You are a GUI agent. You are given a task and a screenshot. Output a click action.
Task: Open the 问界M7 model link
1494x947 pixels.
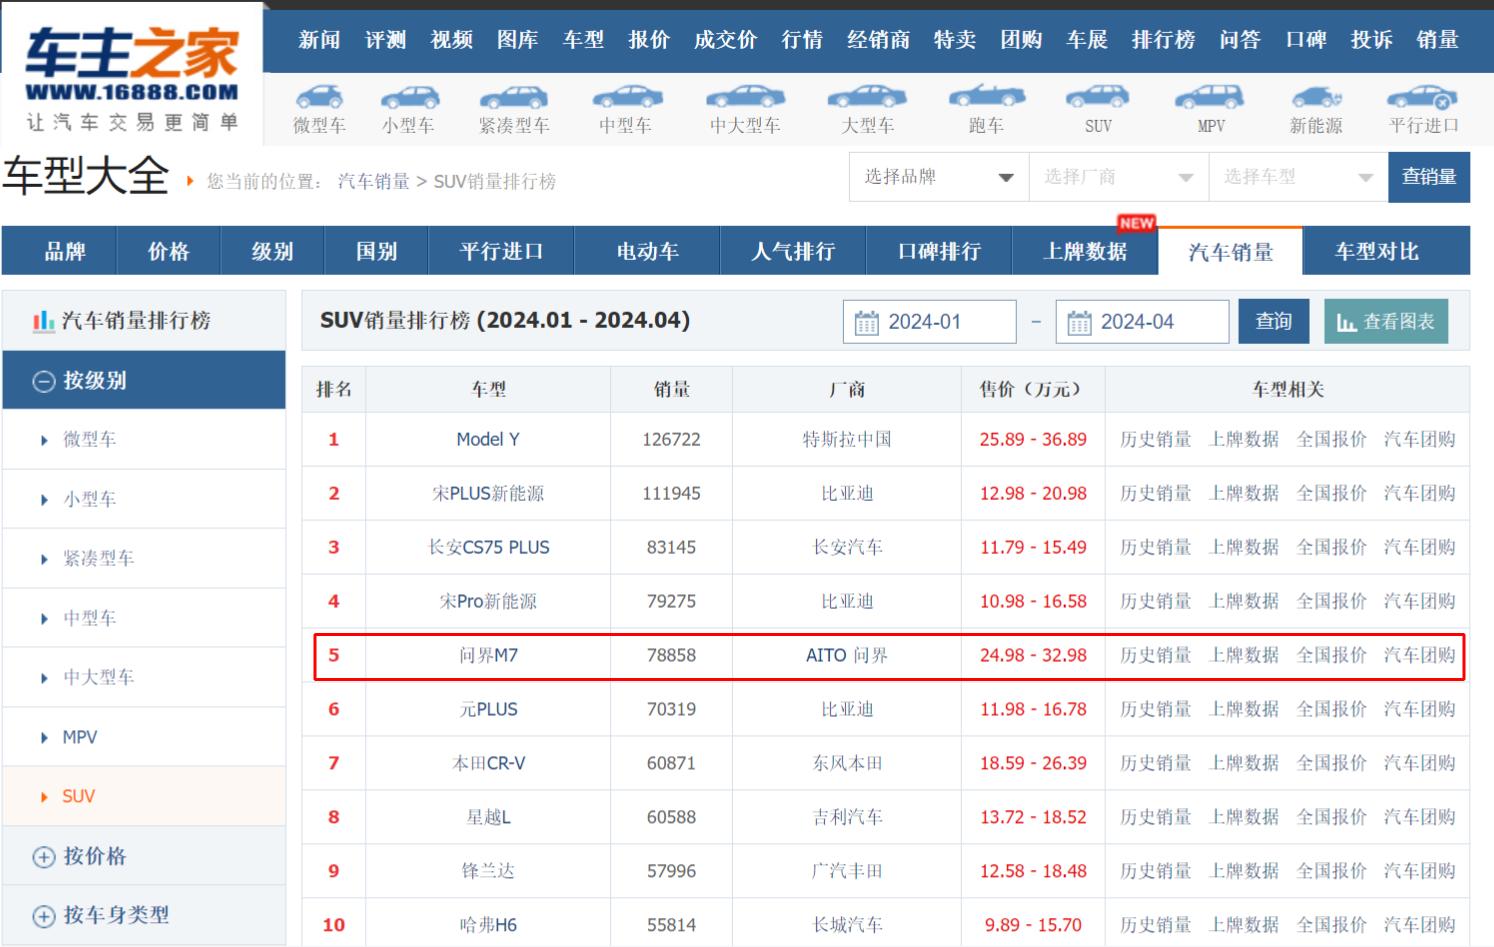pyautogui.click(x=488, y=655)
